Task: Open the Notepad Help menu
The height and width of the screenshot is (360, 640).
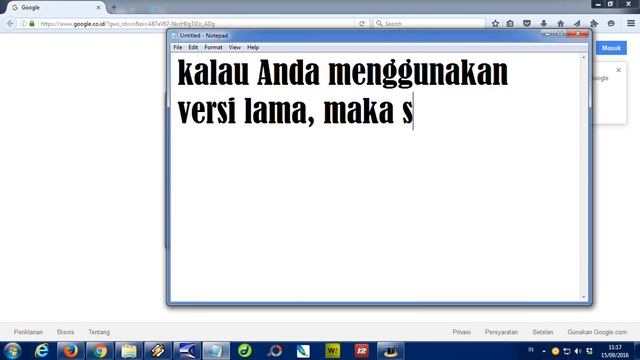Action: [x=253, y=47]
